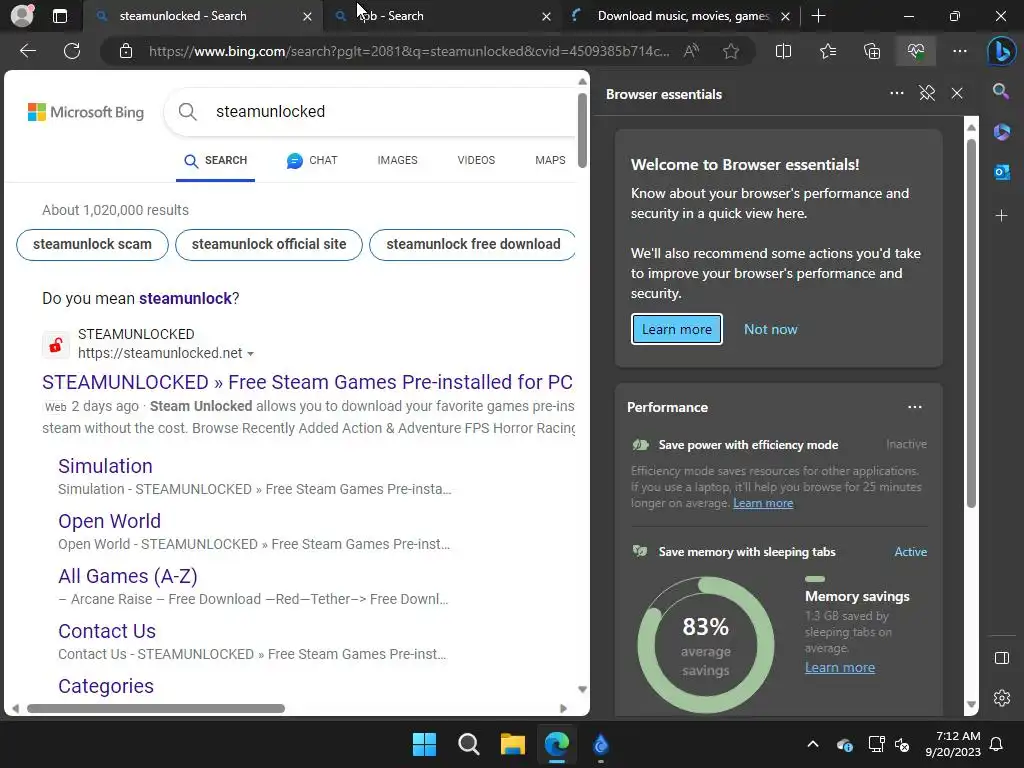Open Microsoft 365 sidebar icon
The width and height of the screenshot is (1024, 768).
click(1001, 132)
